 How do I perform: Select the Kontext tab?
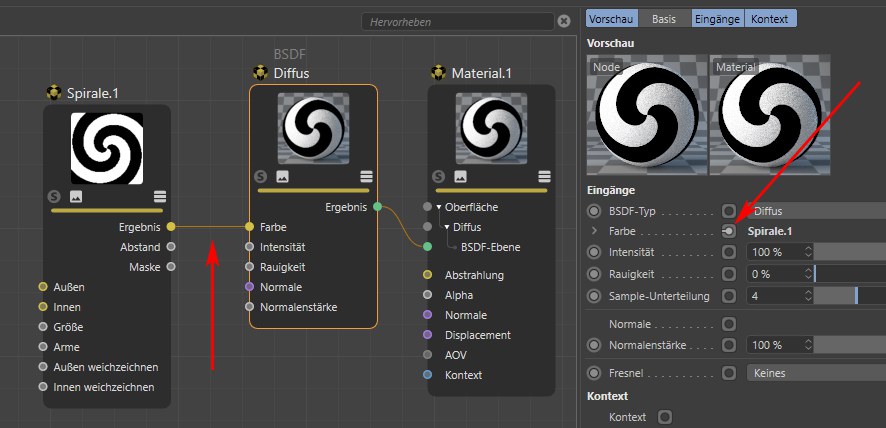coord(770,19)
